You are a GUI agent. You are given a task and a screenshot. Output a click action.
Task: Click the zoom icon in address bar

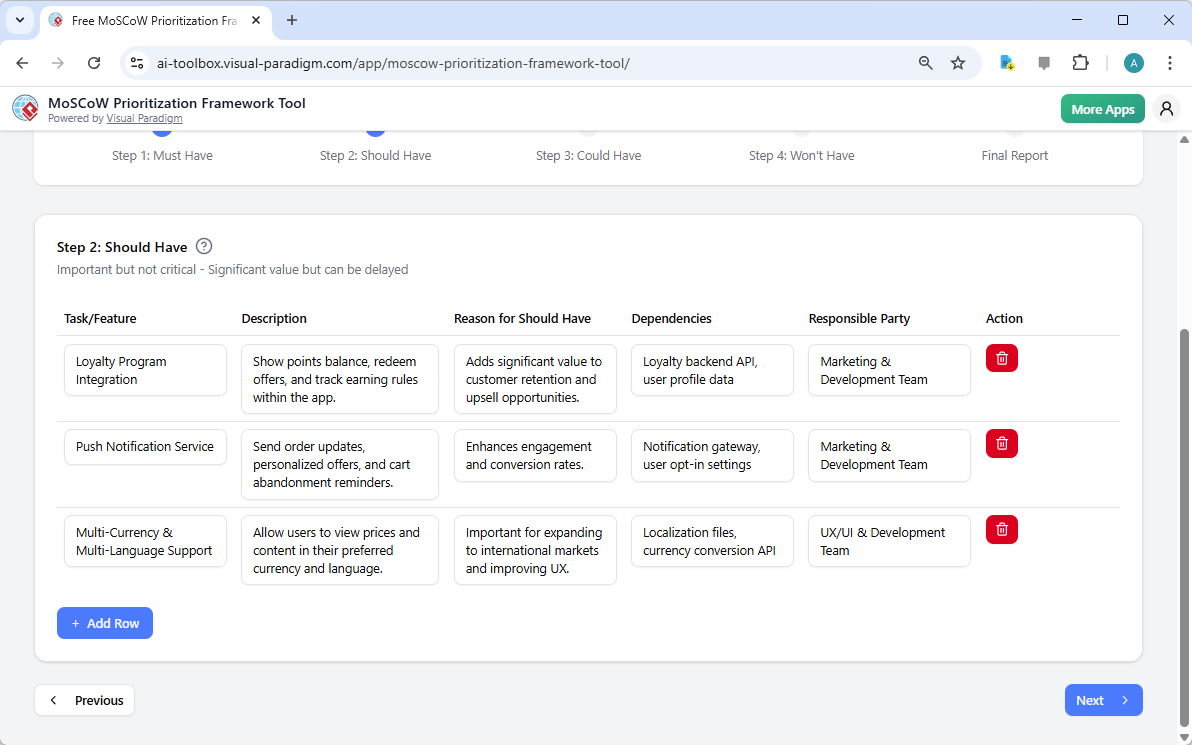point(925,62)
